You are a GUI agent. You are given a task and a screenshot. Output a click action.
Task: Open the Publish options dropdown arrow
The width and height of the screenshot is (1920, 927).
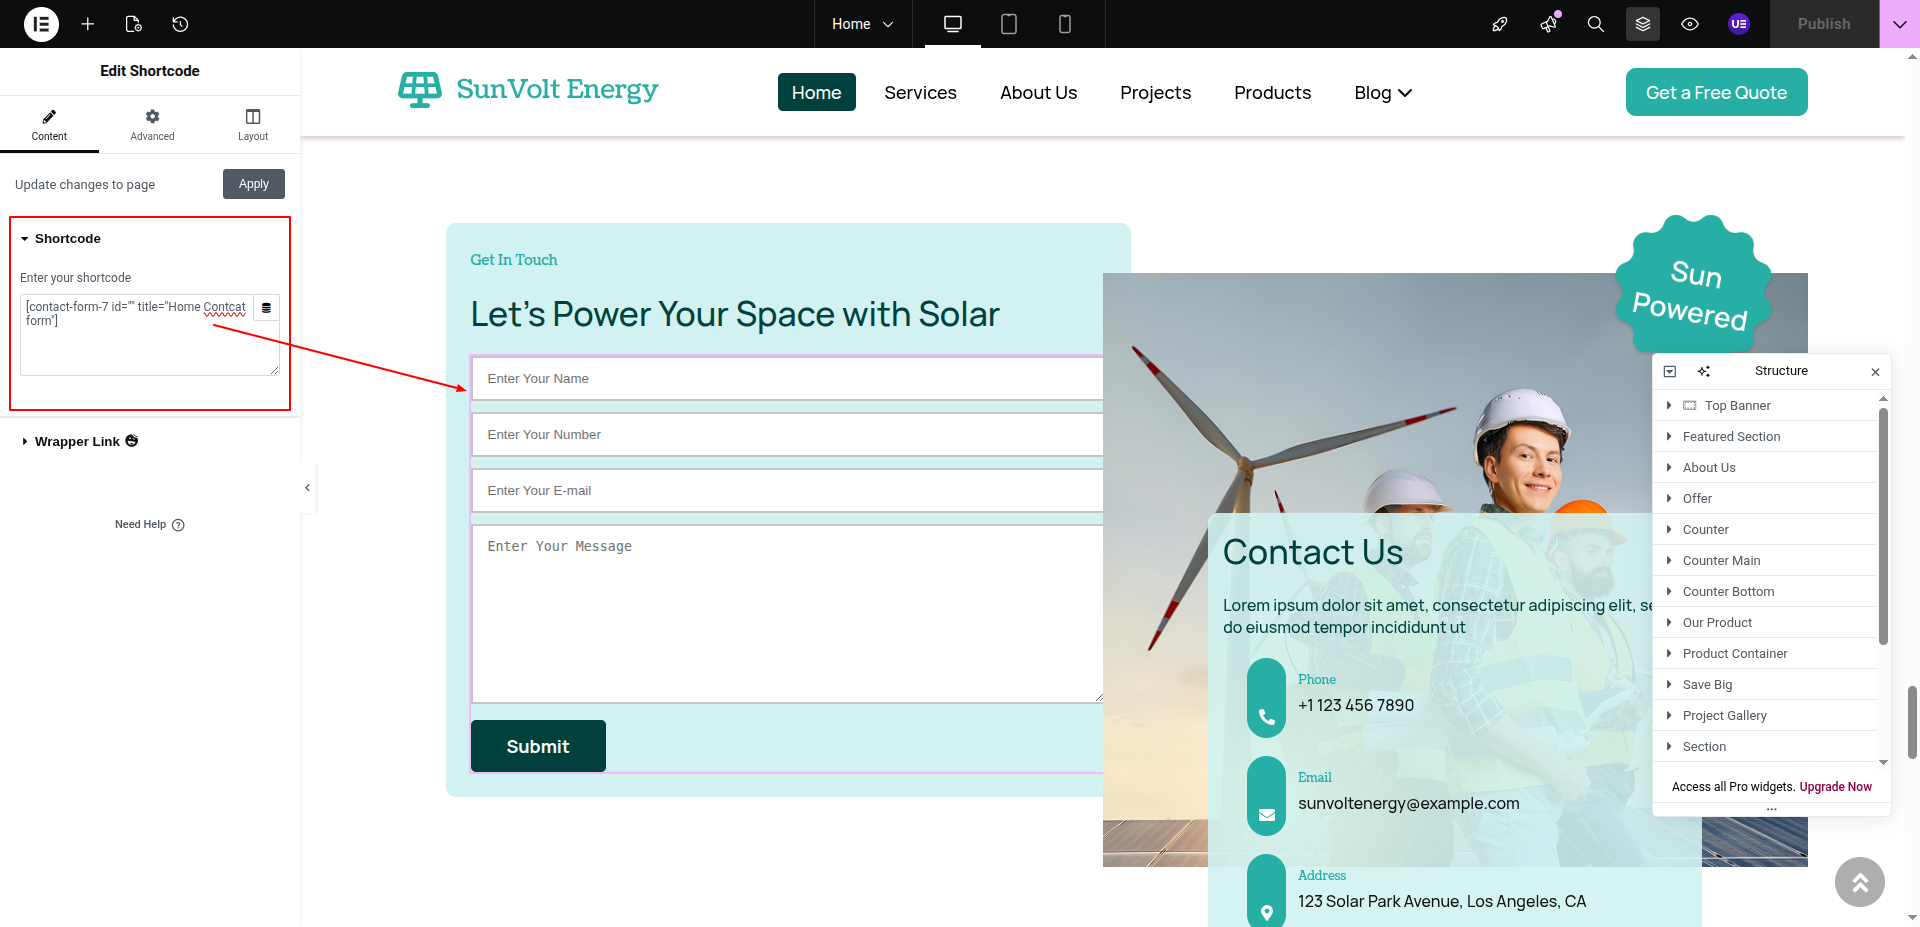click(x=1899, y=24)
